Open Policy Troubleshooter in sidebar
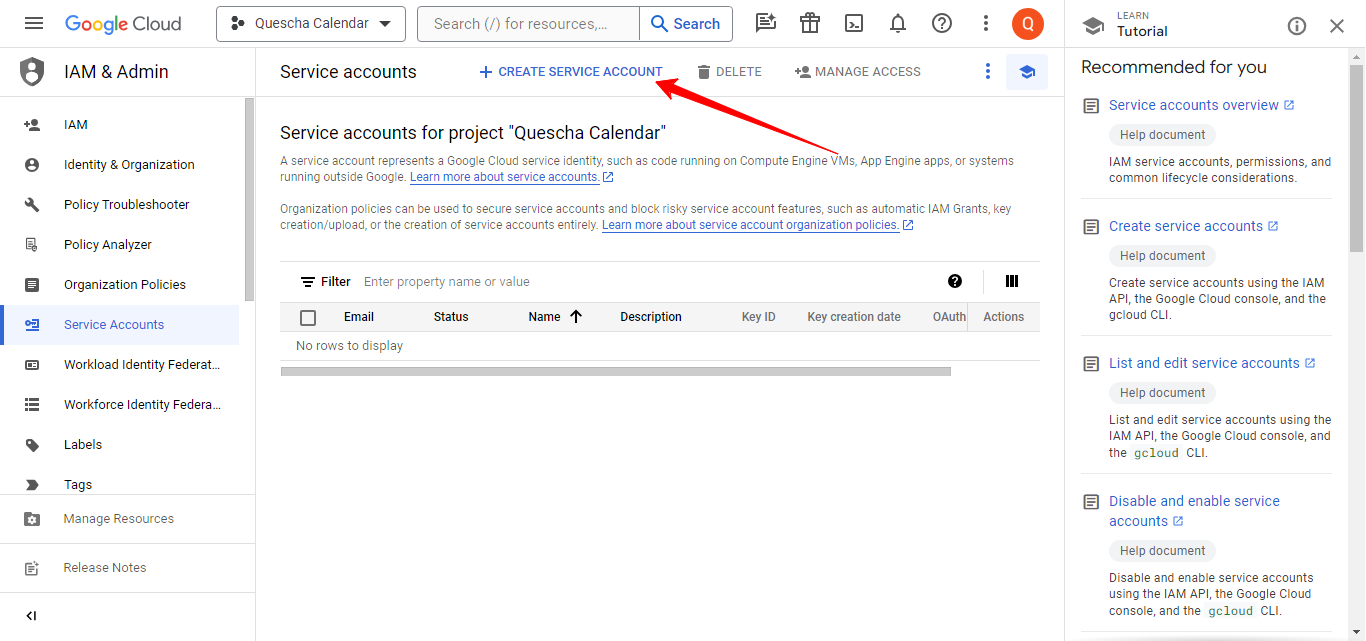 click(126, 205)
